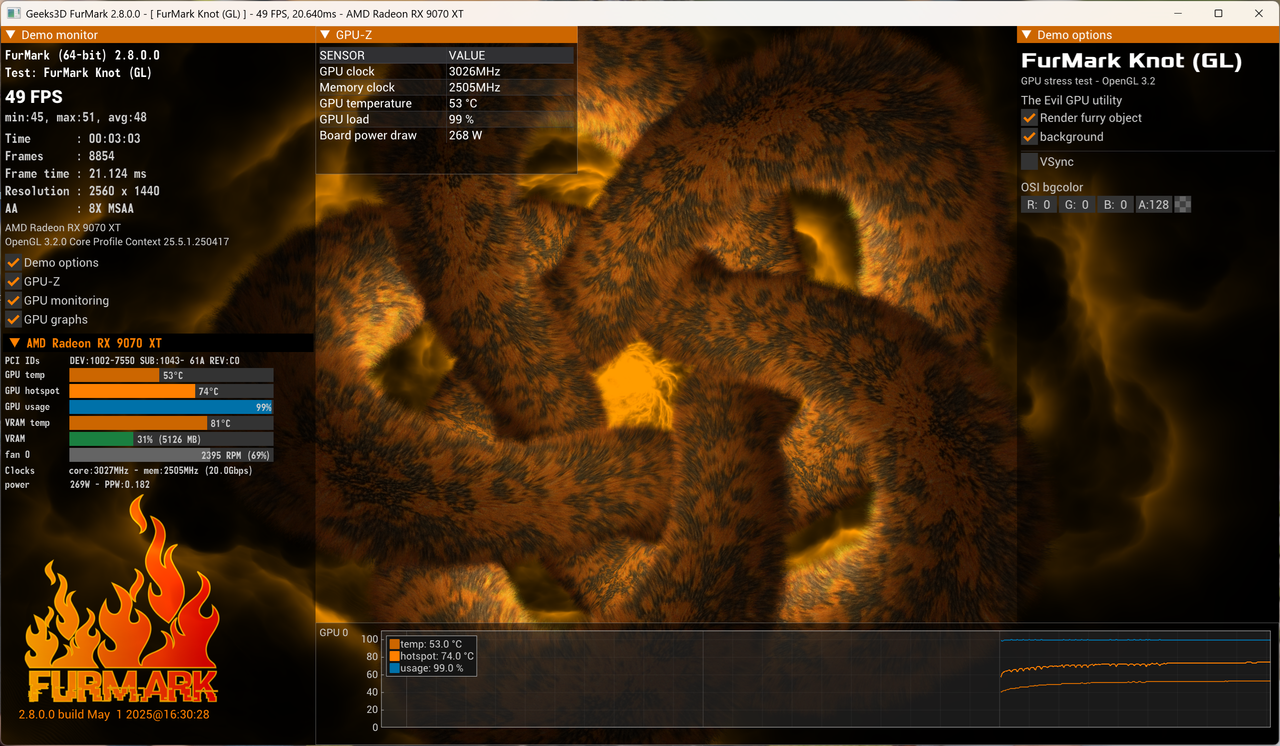Viewport: 1280px width, 746px height.
Task: Maximize the FurMark window
Action: [1218, 13]
